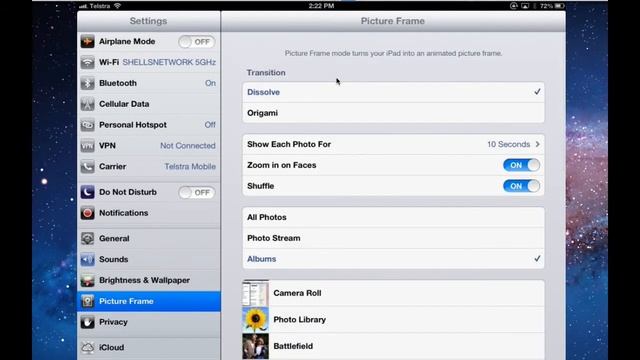Image resolution: width=640 pixels, height=360 pixels.
Task: Tap the Notifications red dot icon
Action: tap(87, 213)
